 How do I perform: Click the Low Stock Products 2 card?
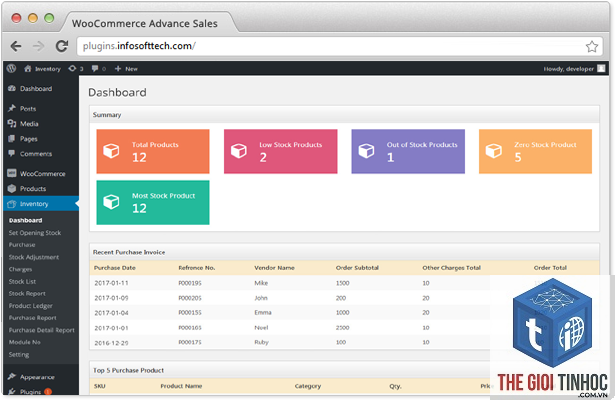280,151
